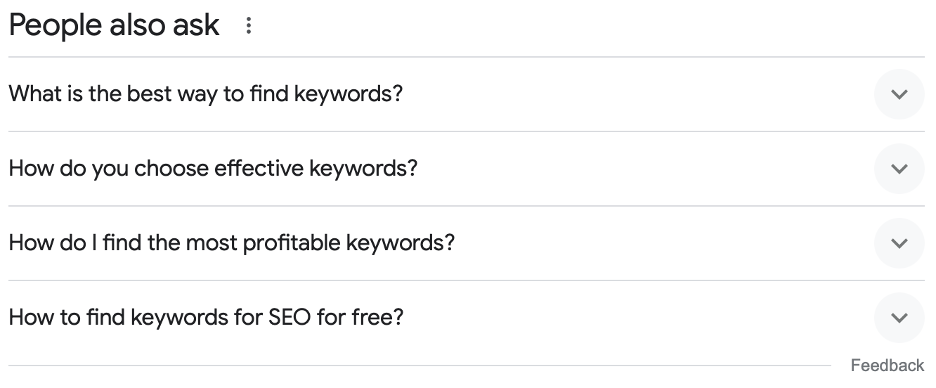The image size is (936, 388).
Task: Expand "What is the best way to find keywords?"
Action: 466,94
